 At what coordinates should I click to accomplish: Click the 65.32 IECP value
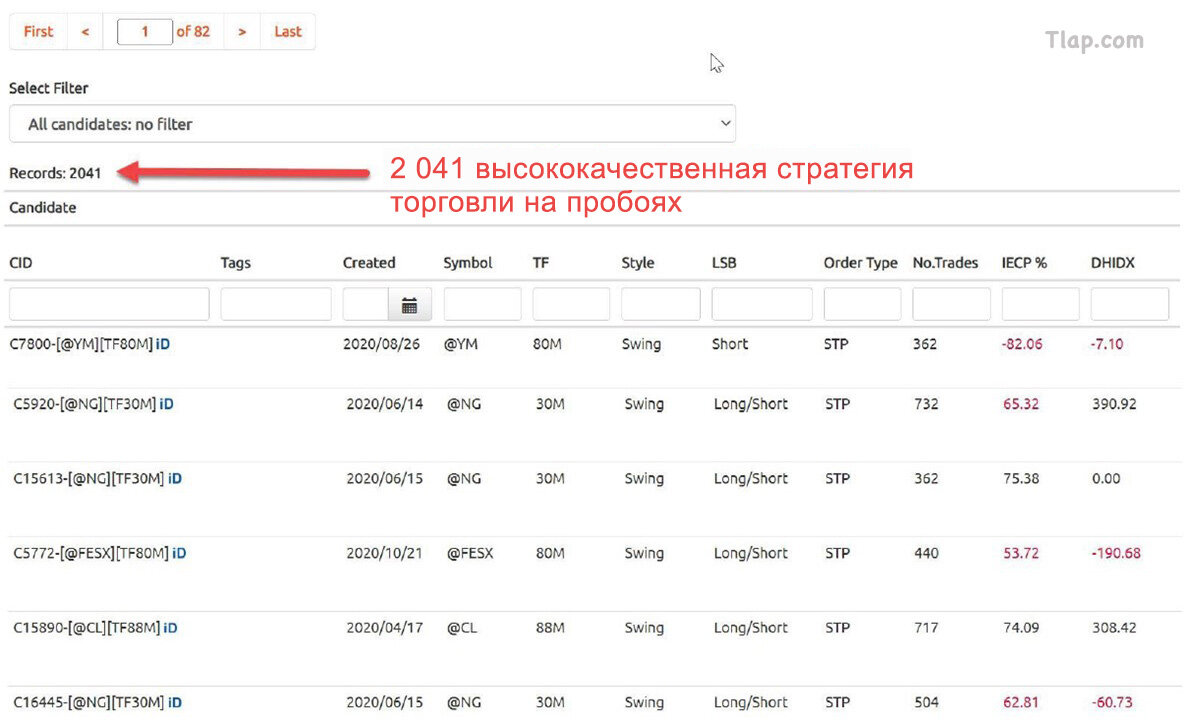point(1021,404)
